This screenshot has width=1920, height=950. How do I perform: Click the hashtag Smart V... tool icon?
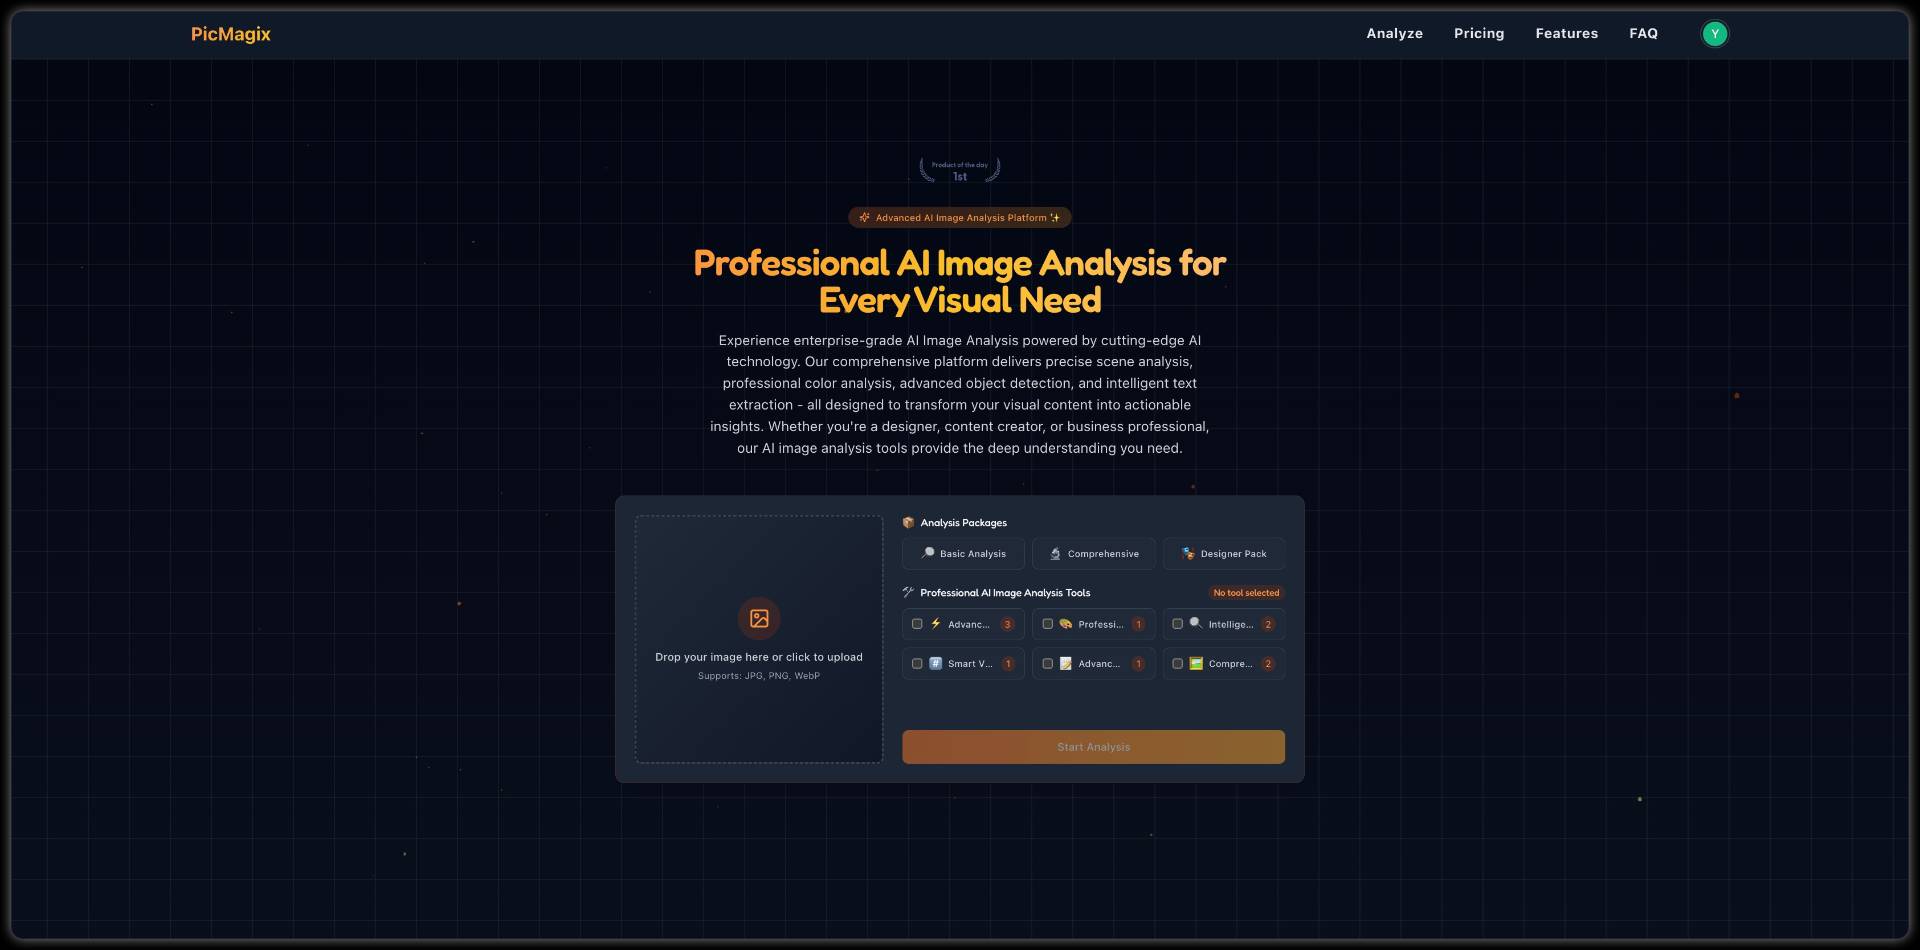[936, 664]
